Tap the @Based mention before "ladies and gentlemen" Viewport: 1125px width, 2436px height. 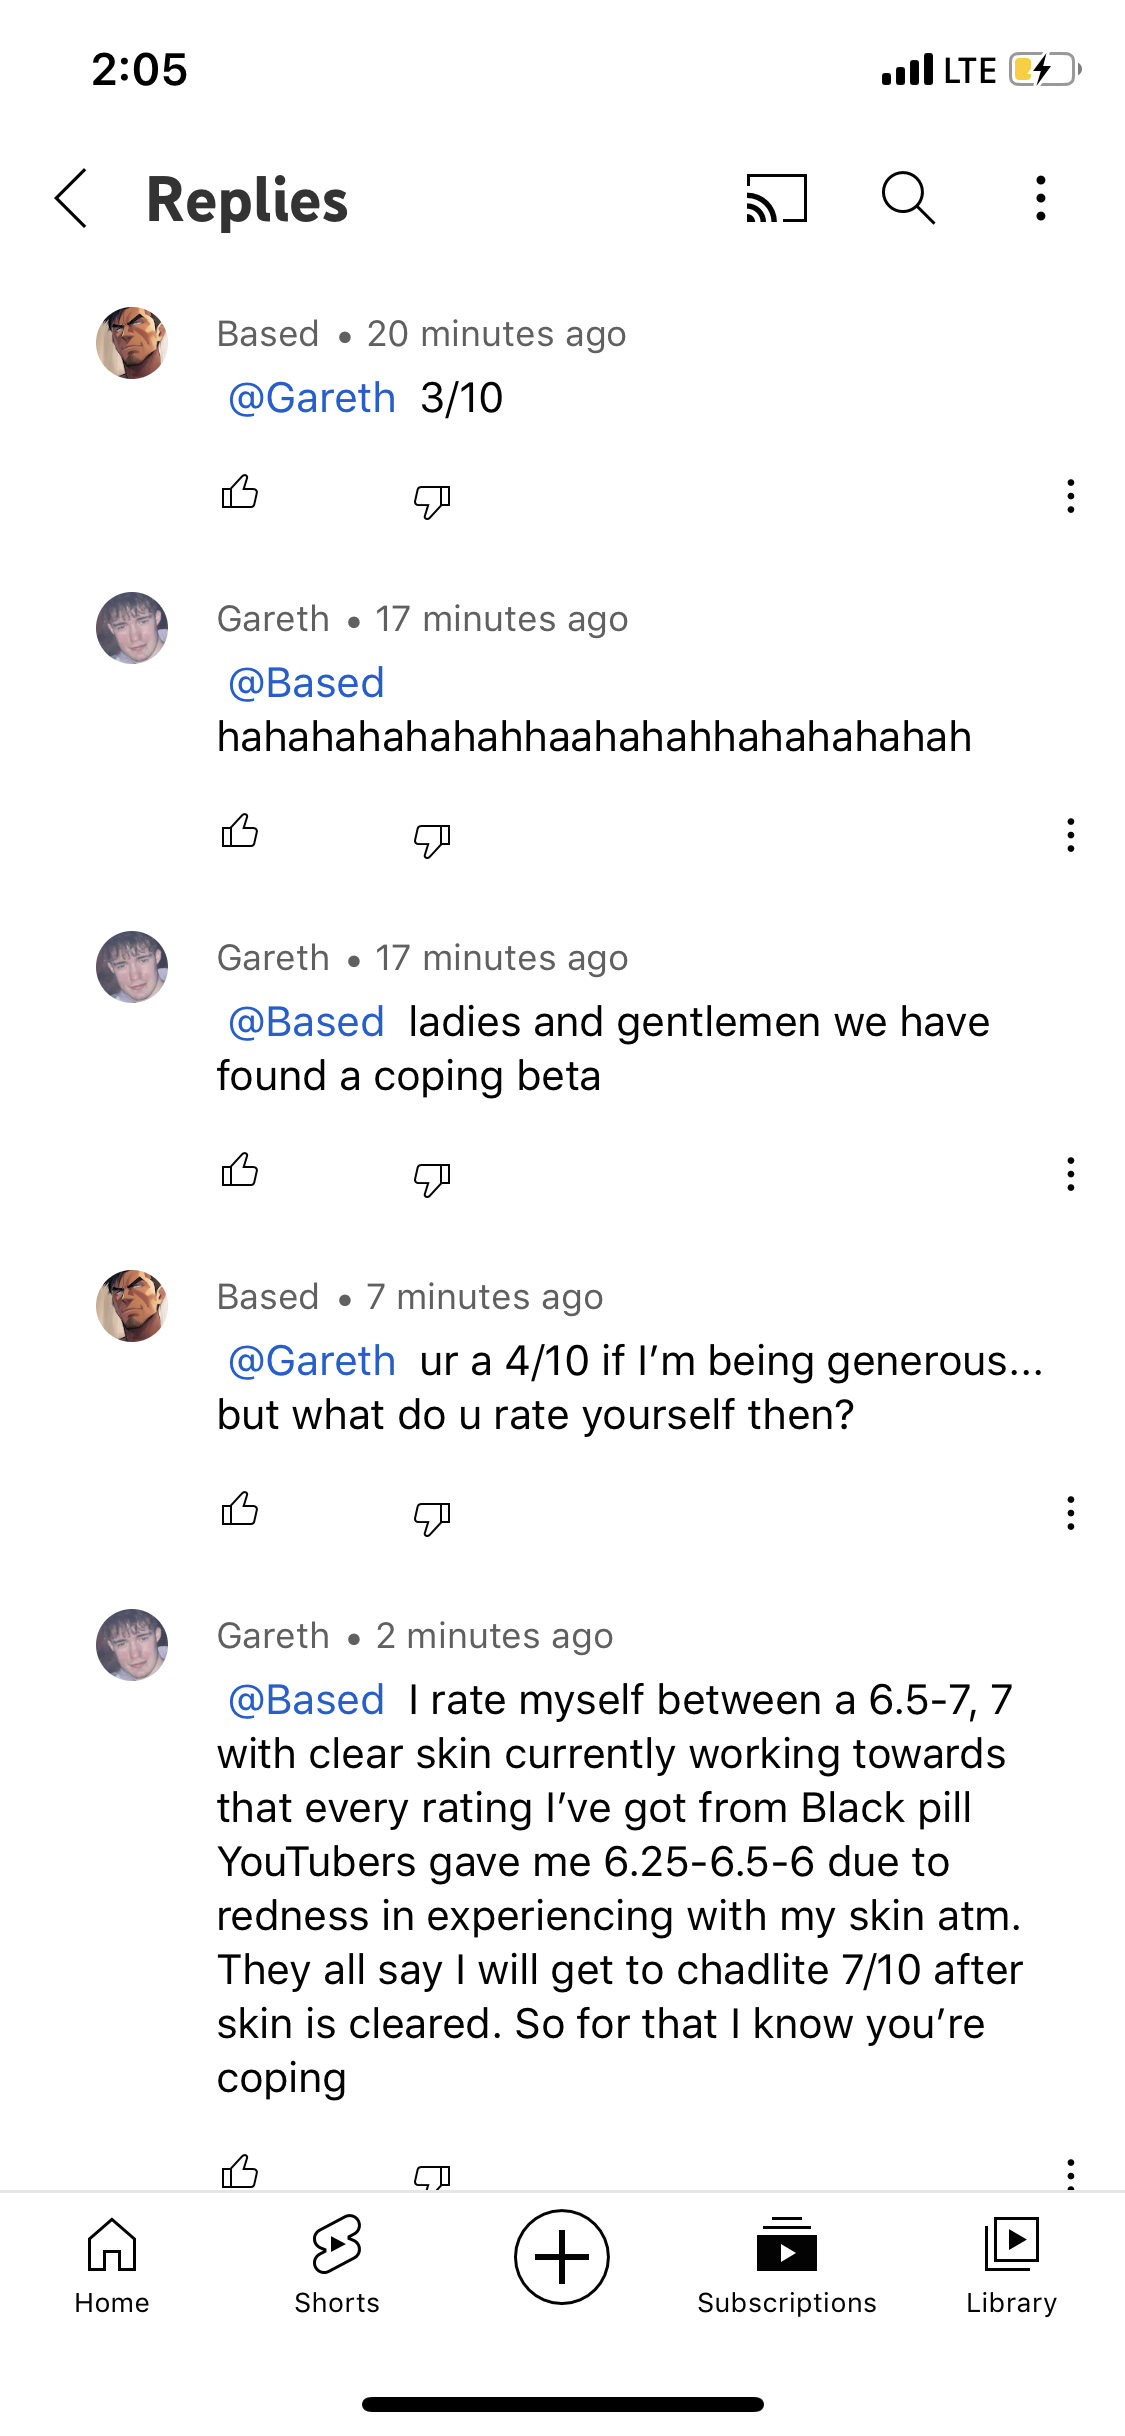pos(307,1022)
